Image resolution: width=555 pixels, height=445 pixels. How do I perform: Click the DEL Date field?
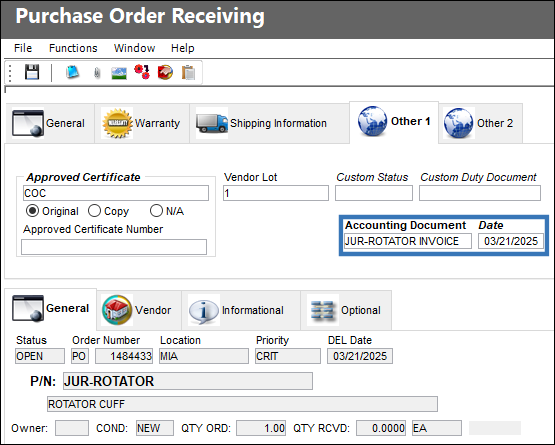point(360,356)
